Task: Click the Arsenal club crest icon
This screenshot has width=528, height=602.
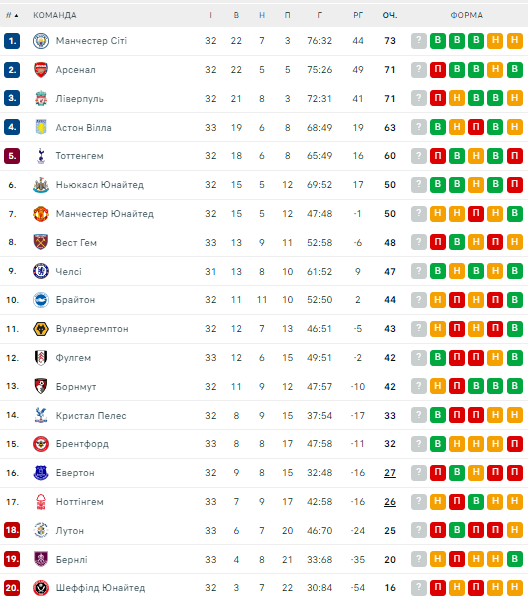Action: pyautogui.click(x=41, y=70)
